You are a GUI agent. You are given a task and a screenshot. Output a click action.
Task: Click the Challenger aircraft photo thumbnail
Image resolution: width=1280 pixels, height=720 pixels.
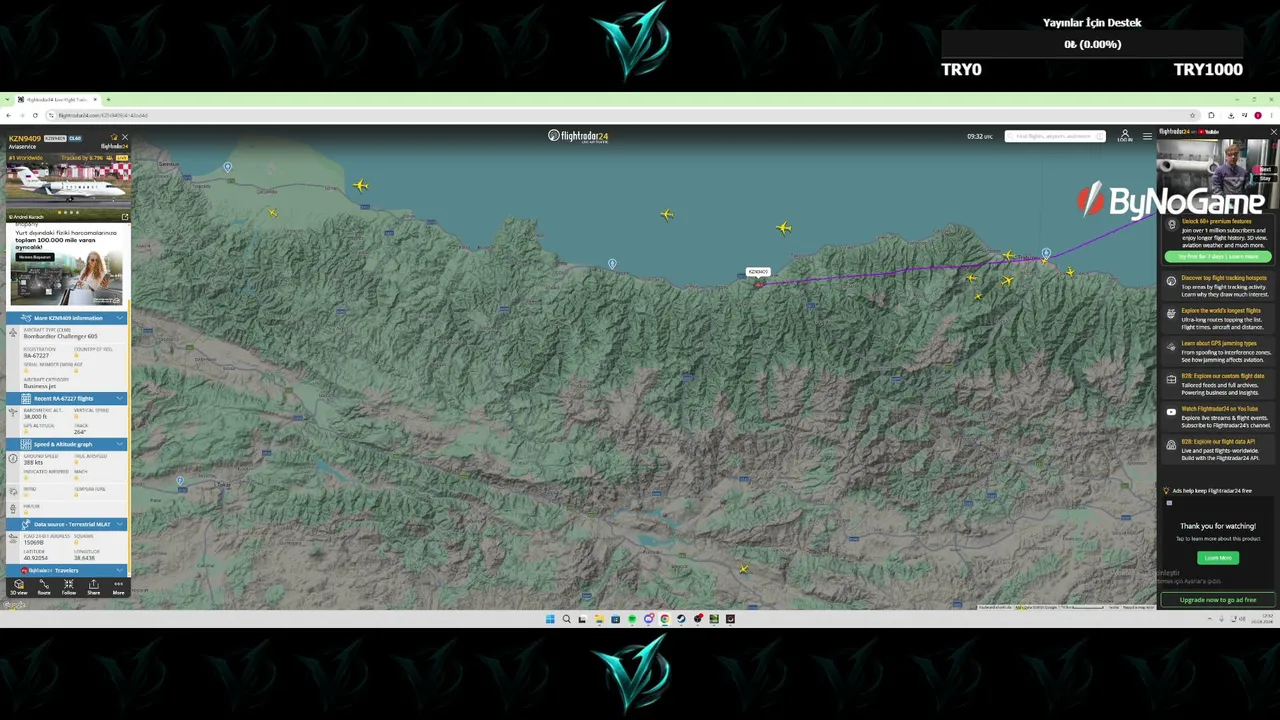click(68, 186)
